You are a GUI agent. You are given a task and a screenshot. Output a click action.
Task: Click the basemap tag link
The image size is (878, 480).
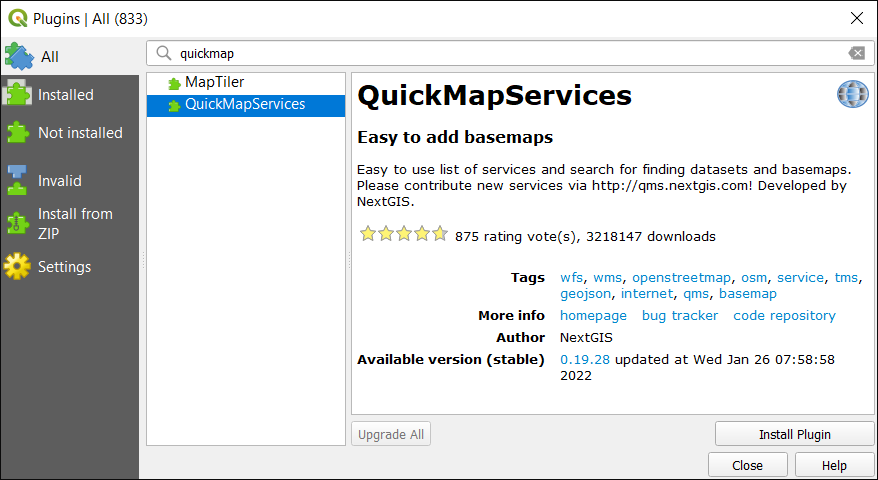tap(748, 293)
